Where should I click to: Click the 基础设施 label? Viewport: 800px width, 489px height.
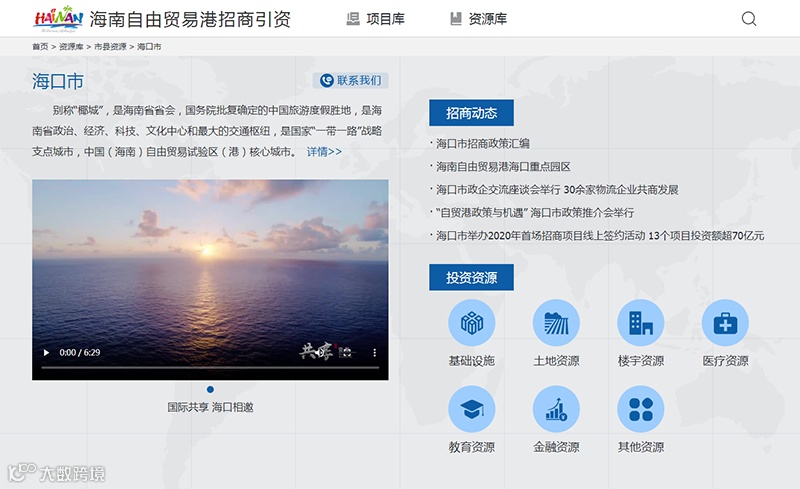pos(471,361)
